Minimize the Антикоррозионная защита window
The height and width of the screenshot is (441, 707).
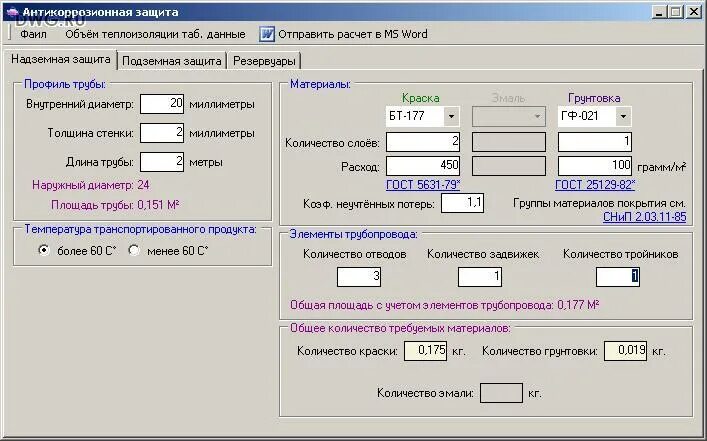pos(659,12)
